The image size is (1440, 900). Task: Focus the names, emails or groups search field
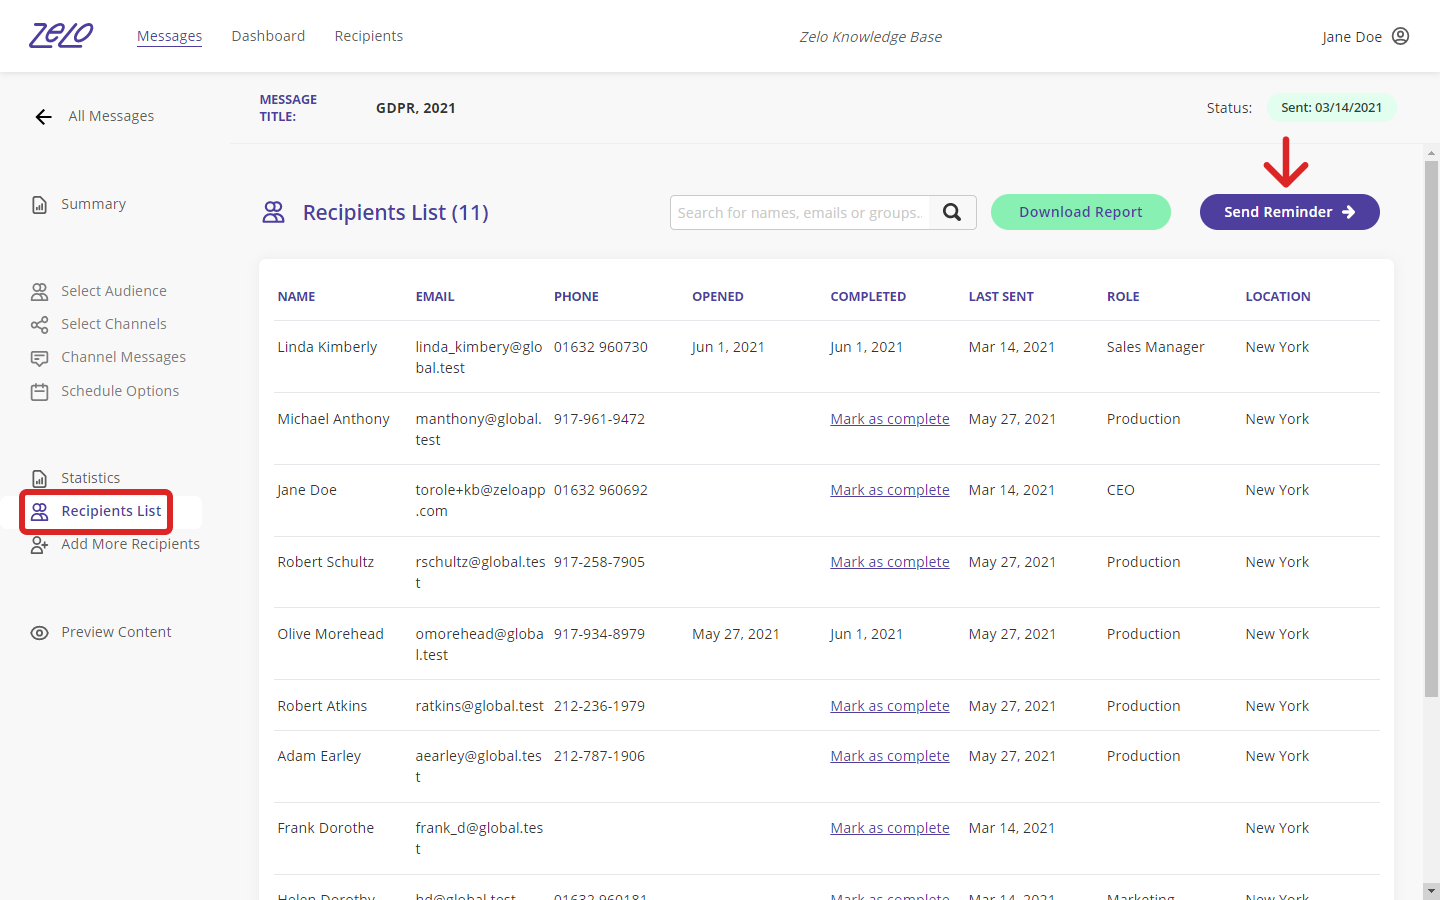pyautogui.click(x=800, y=212)
